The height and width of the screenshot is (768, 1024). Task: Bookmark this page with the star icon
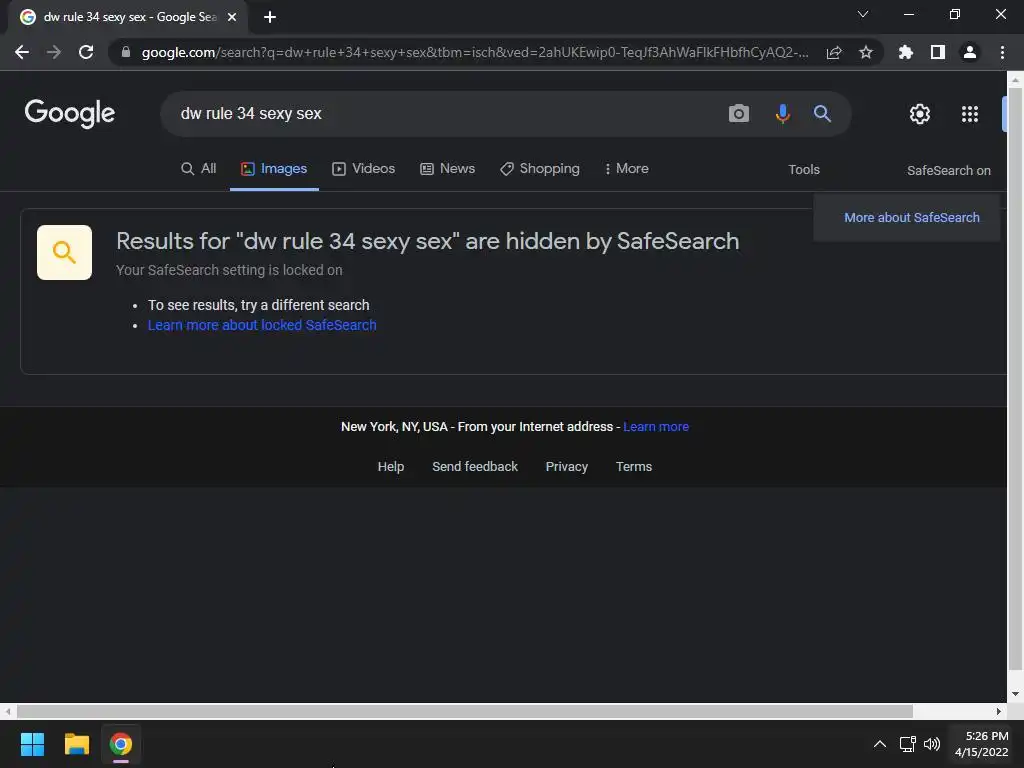866,52
